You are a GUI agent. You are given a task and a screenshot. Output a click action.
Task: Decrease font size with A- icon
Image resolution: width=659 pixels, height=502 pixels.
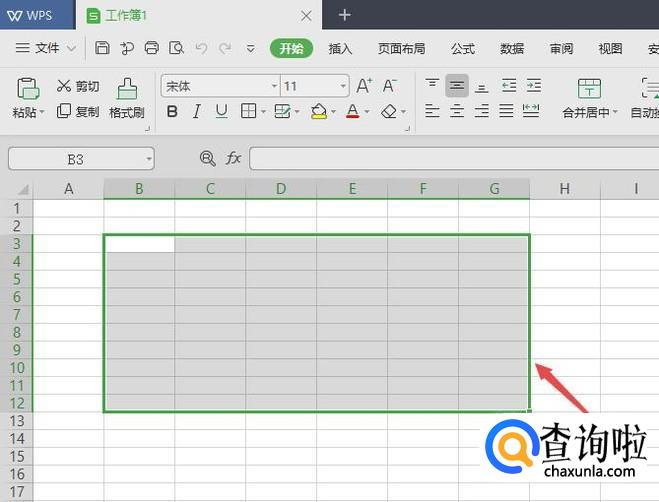tap(390, 86)
